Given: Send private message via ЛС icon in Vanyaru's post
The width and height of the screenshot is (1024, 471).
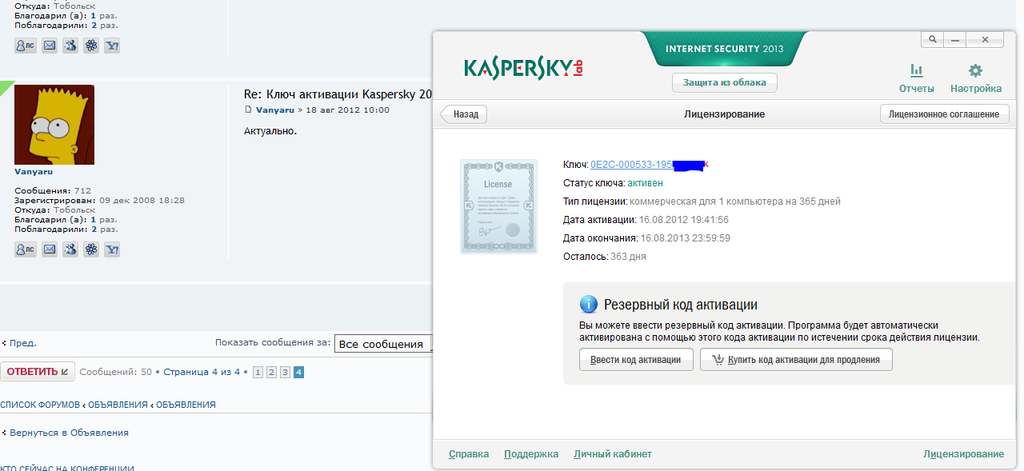Looking at the screenshot, I should tap(25, 249).
